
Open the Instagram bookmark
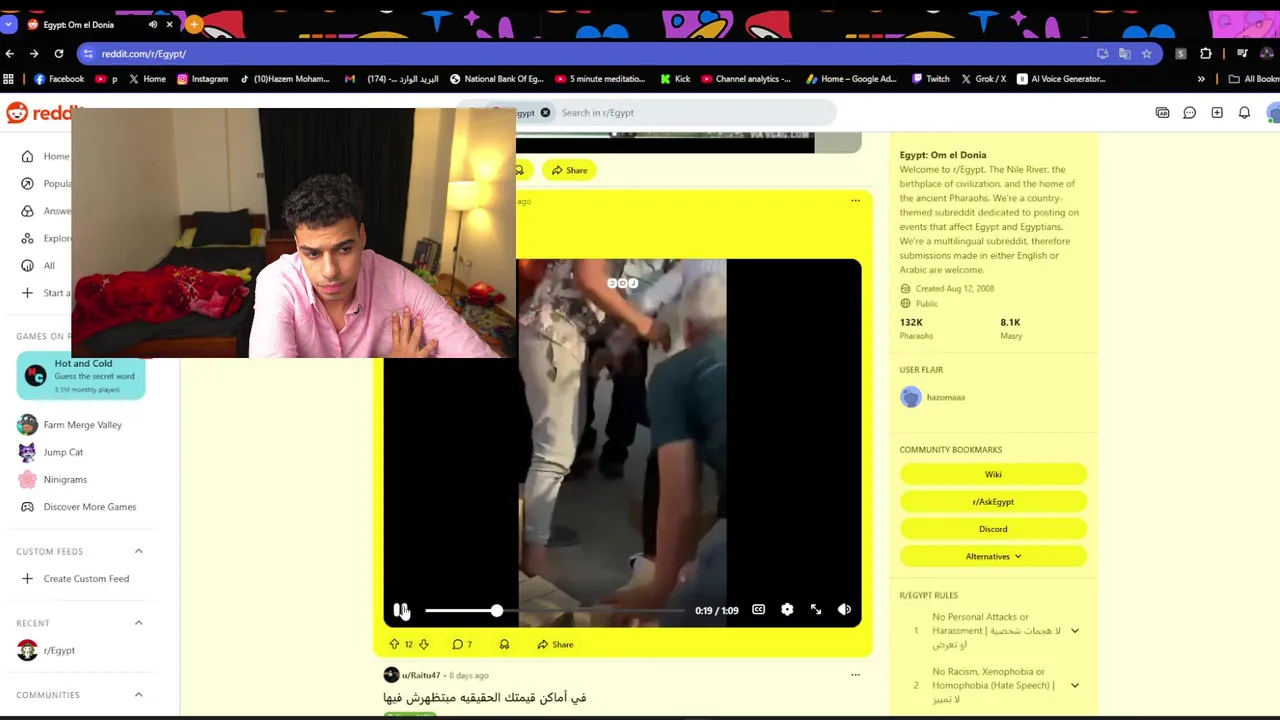pyautogui.click(x=203, y=79)
